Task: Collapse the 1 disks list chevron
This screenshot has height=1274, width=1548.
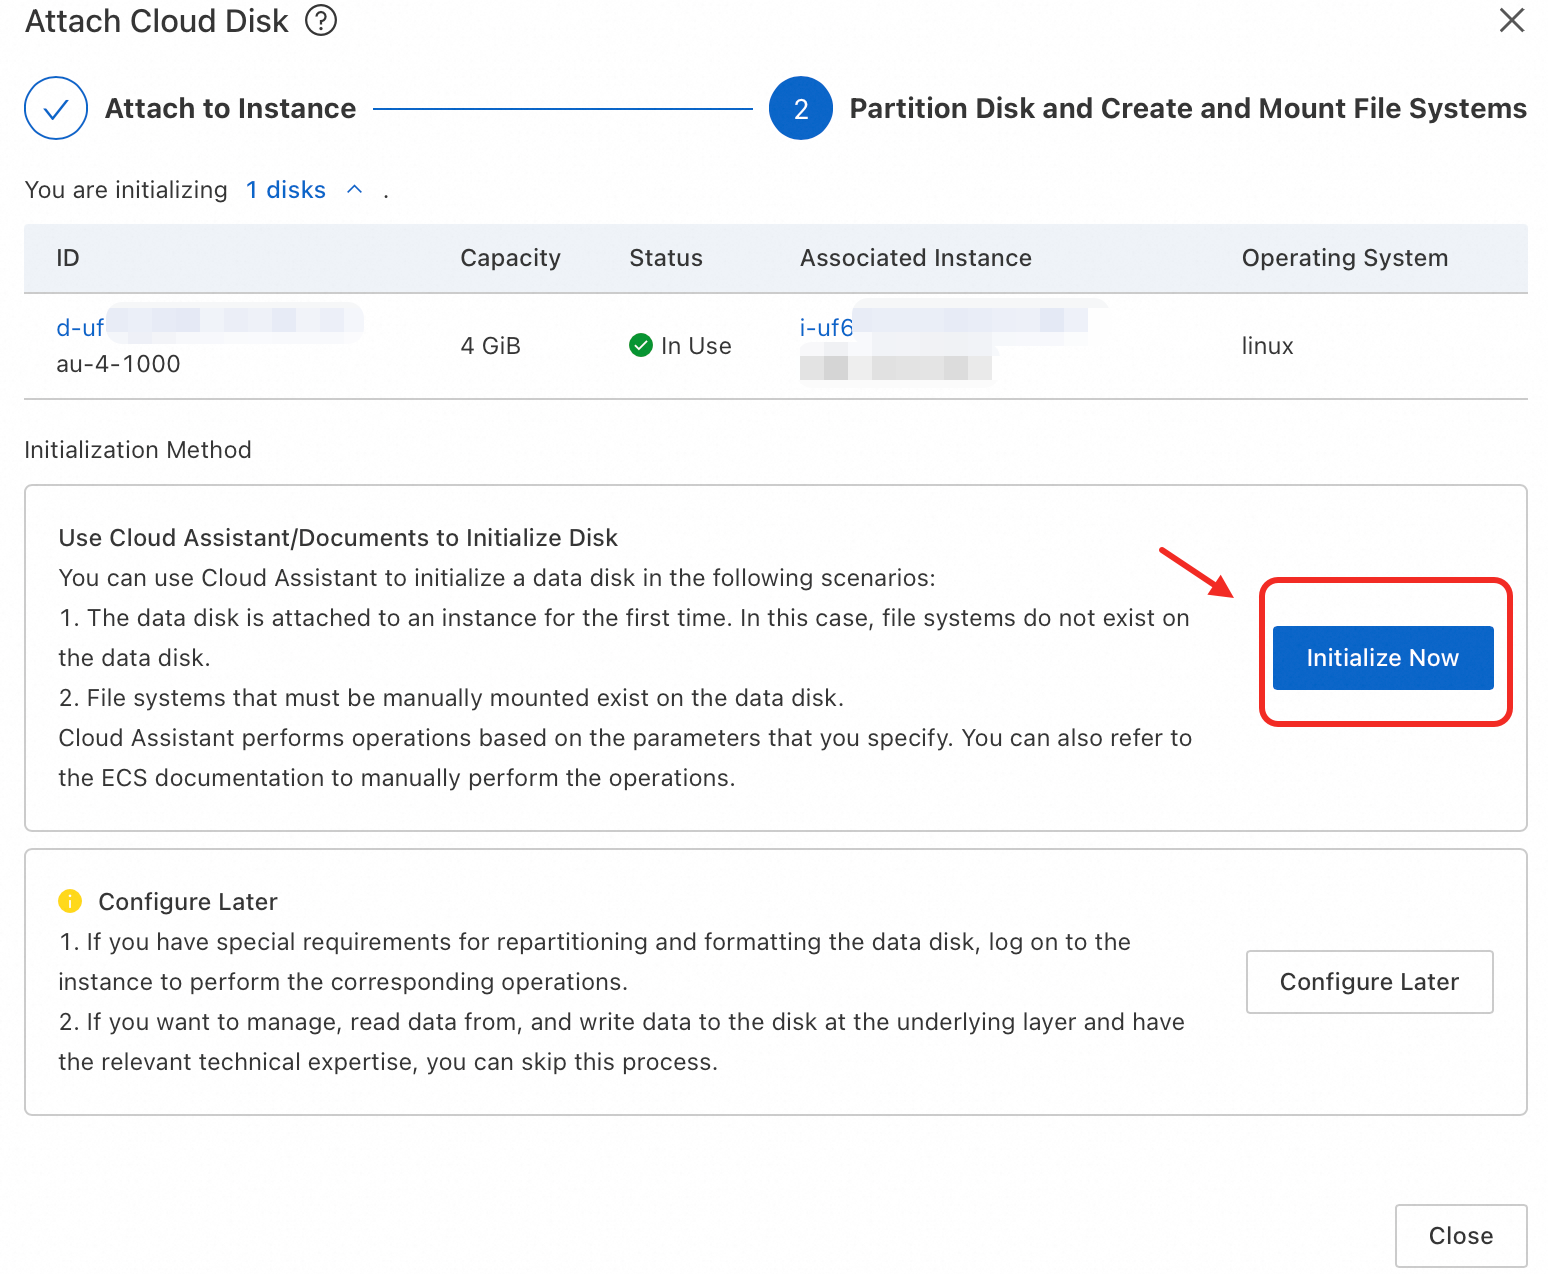Action: (x=354, y=189)
